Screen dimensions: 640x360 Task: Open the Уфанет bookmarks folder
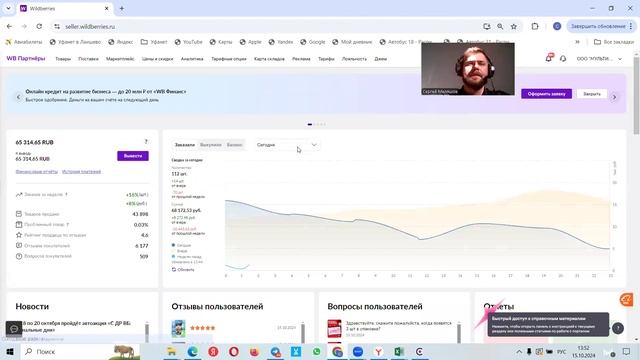[154, 42]
